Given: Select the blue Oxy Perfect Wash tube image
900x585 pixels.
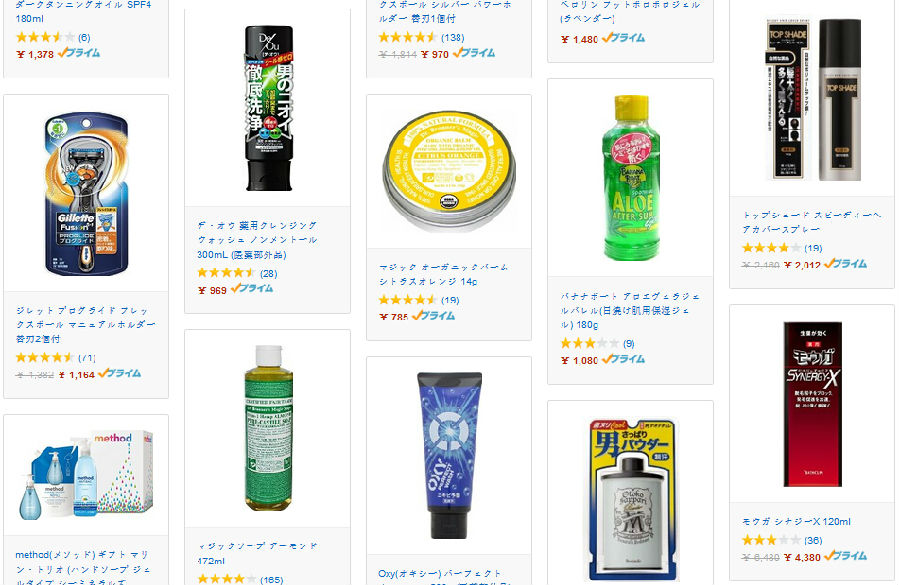Looking at the screenshot, I should click(x=449, y=455).
